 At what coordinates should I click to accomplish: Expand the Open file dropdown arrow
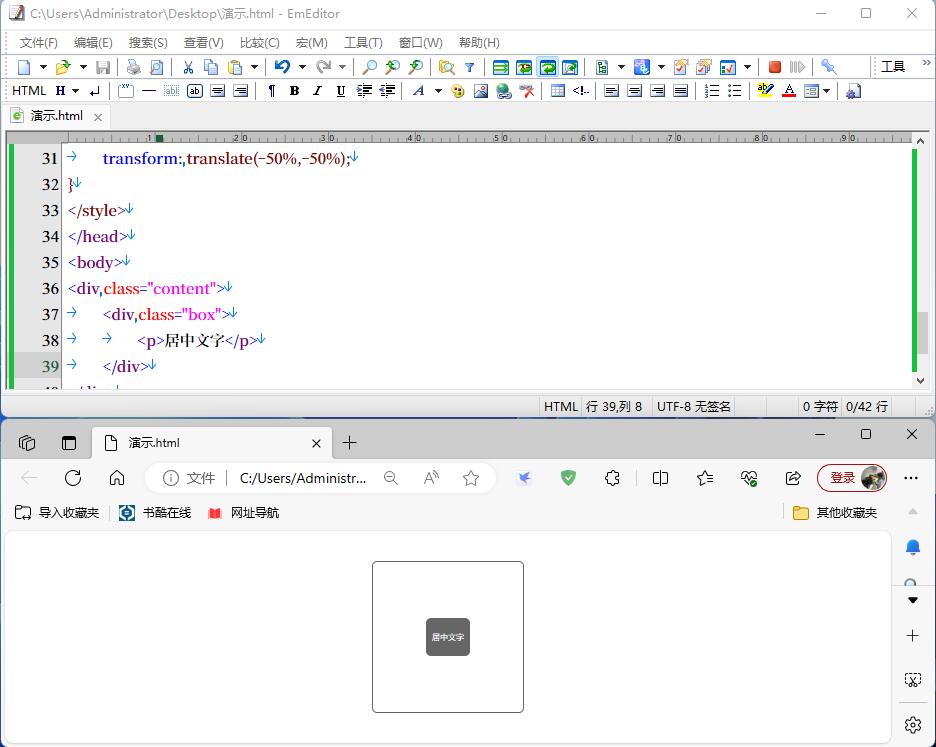(x=83, y=67)
